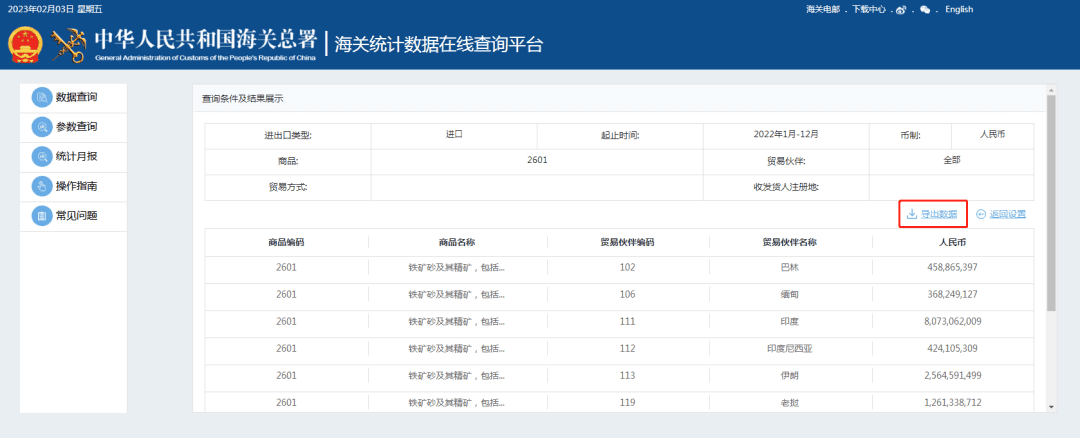Click the 数据查询 sidebar icon
Screen dimensions: 1080x438
coord(41,98)
